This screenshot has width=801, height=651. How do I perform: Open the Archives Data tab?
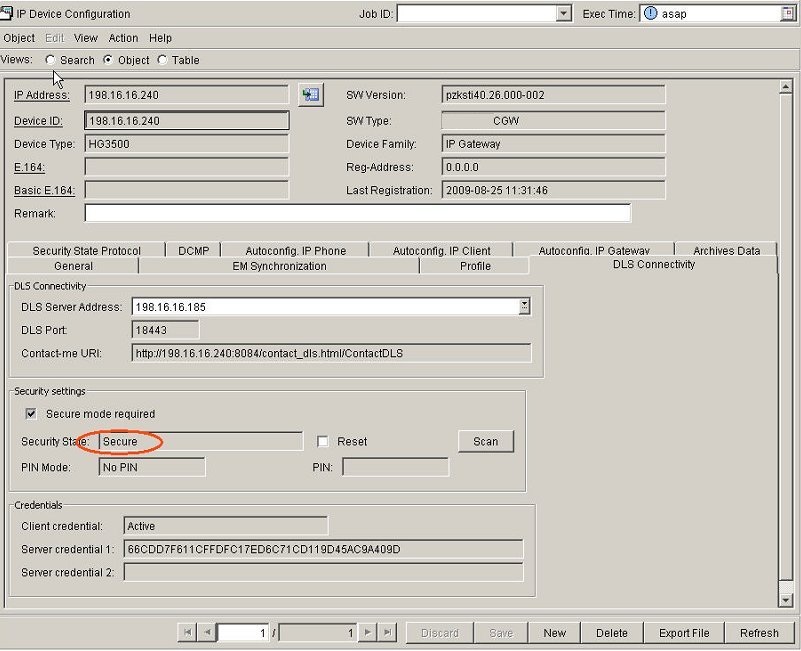tap(726, 250)
